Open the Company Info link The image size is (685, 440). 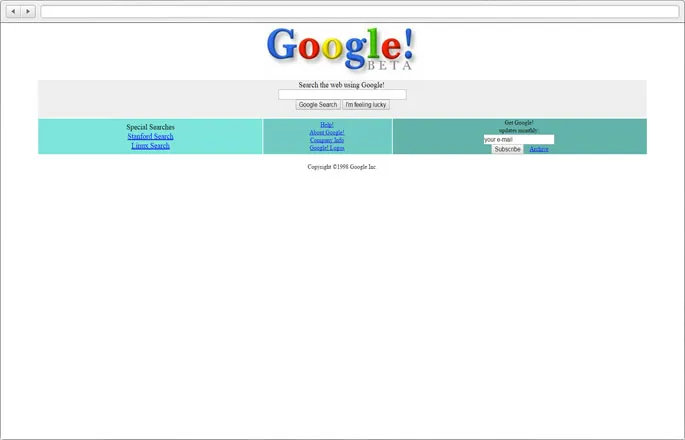coord(327,140)
